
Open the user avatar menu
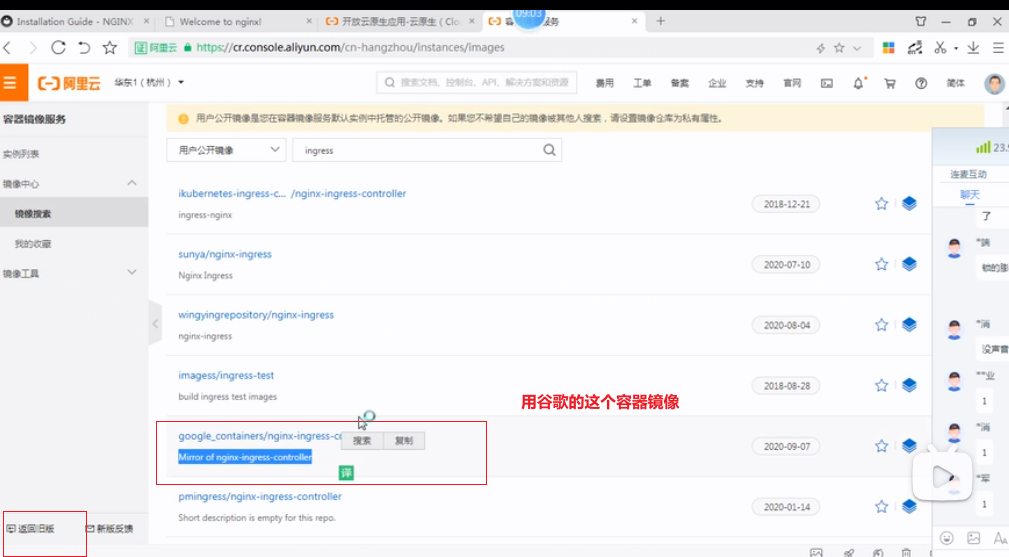point(994,83)
